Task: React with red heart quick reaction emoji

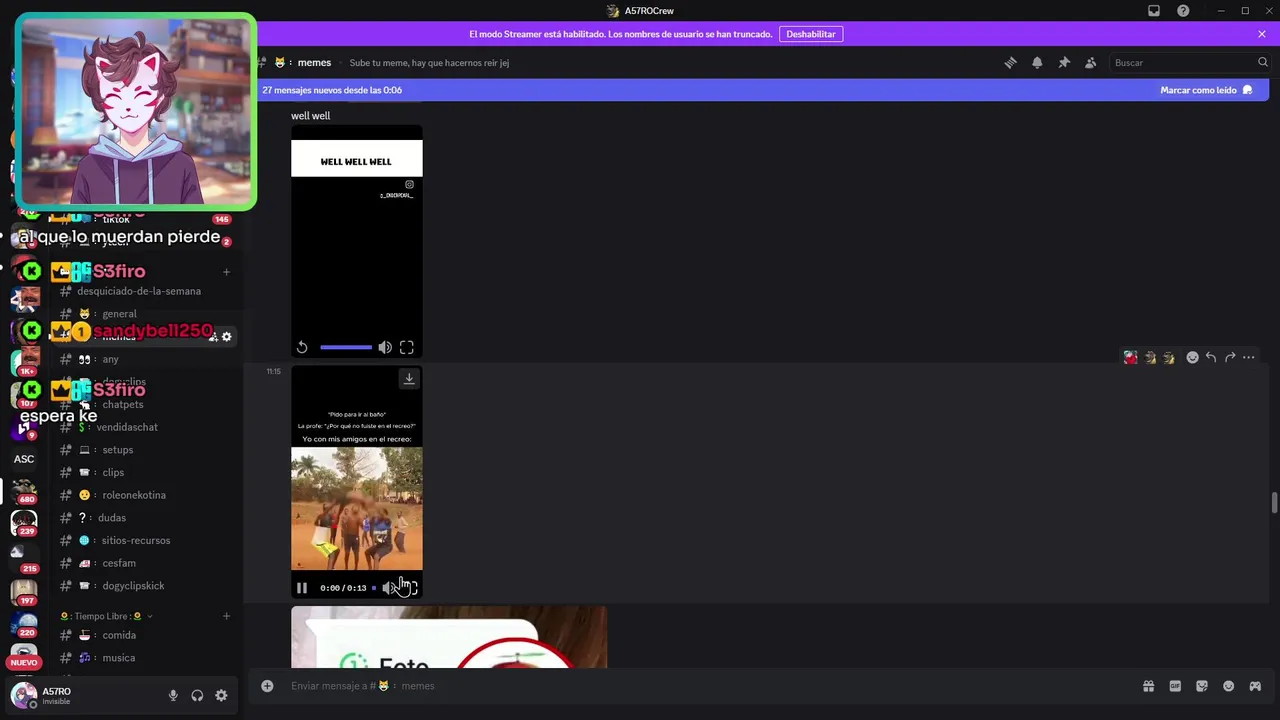Action: tap(1130, 357)
